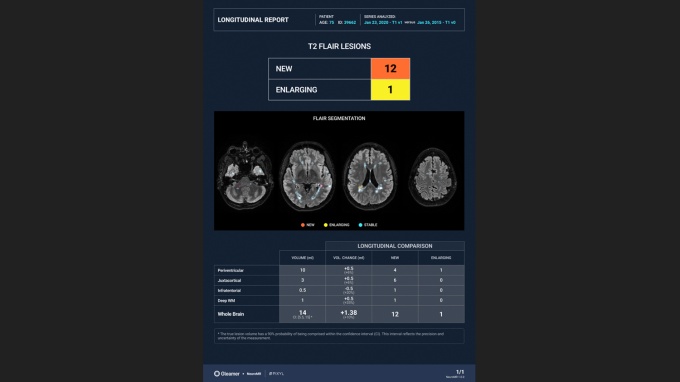Viewport: 680px width, 382px height.
Task: Click the NEW column header in table
Action: click(395, 258)
